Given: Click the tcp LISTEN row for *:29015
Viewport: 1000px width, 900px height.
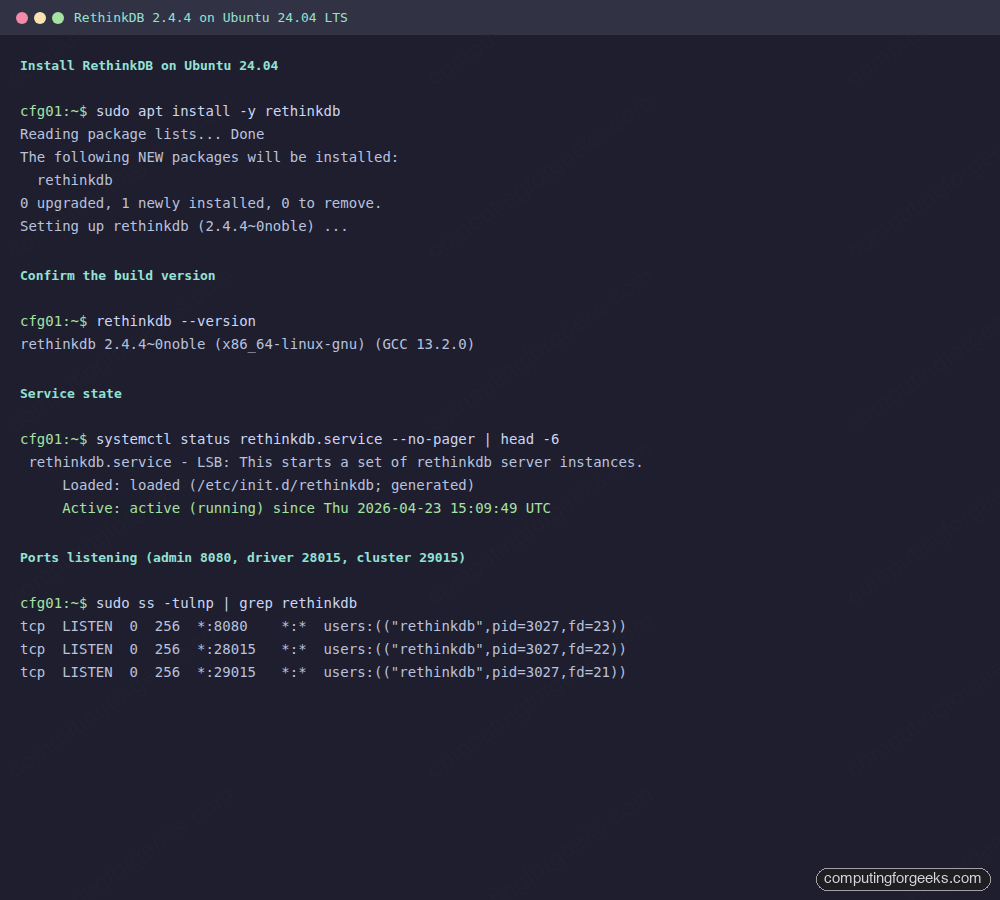Looking at the screenshot, I should point(323,672).
